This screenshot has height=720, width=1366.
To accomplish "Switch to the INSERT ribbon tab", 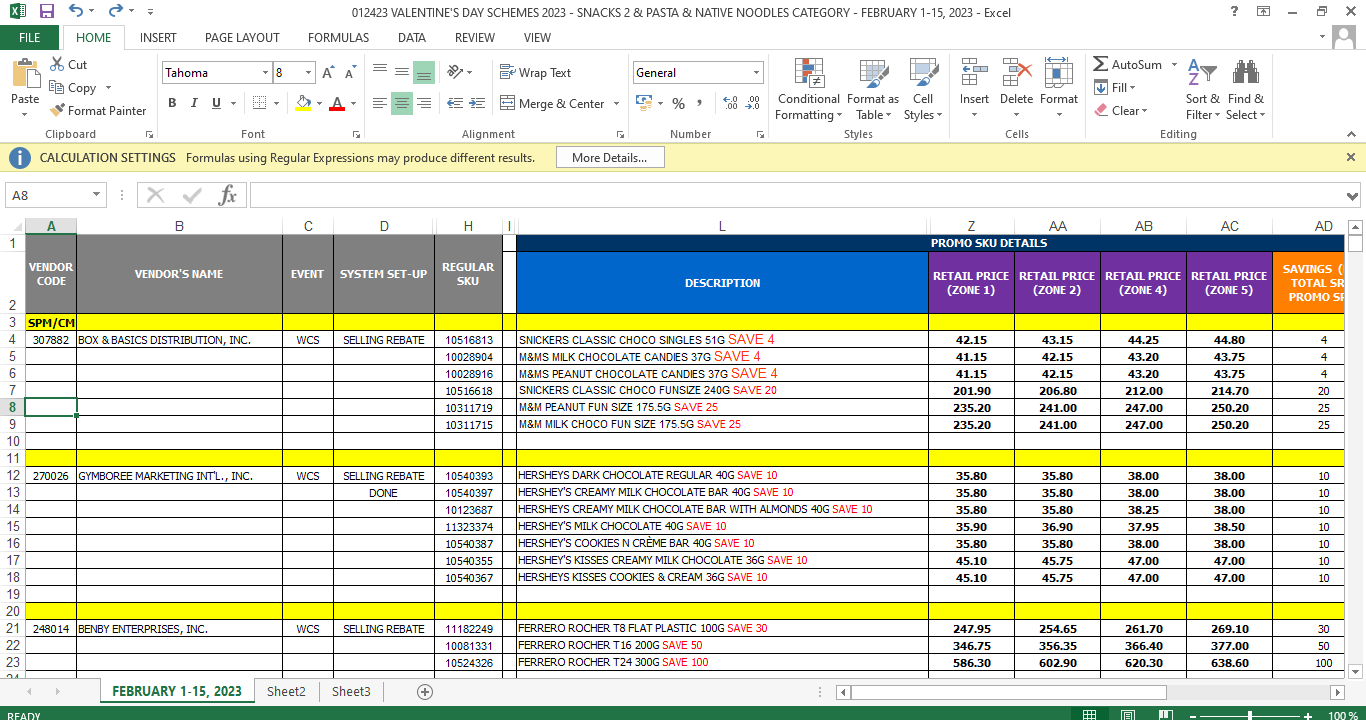I will tap(158, 37).
